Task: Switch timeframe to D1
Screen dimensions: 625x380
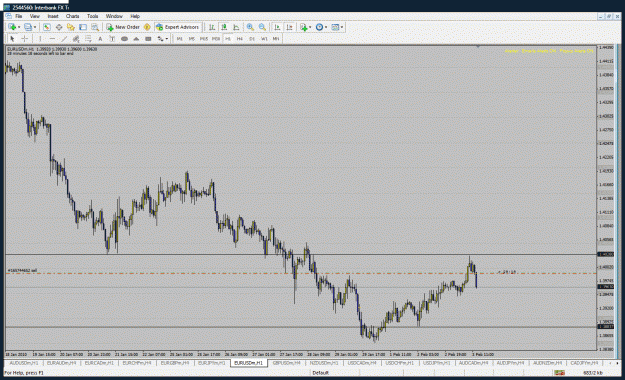Action: point(252,39)
